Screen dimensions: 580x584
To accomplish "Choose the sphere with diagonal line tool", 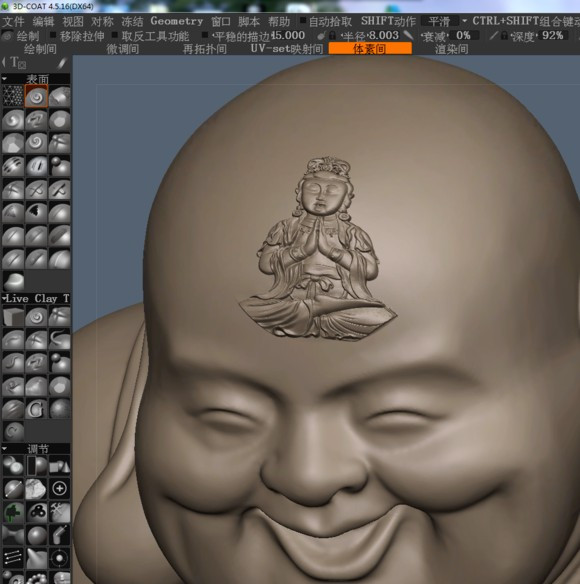I will [13, 489].
